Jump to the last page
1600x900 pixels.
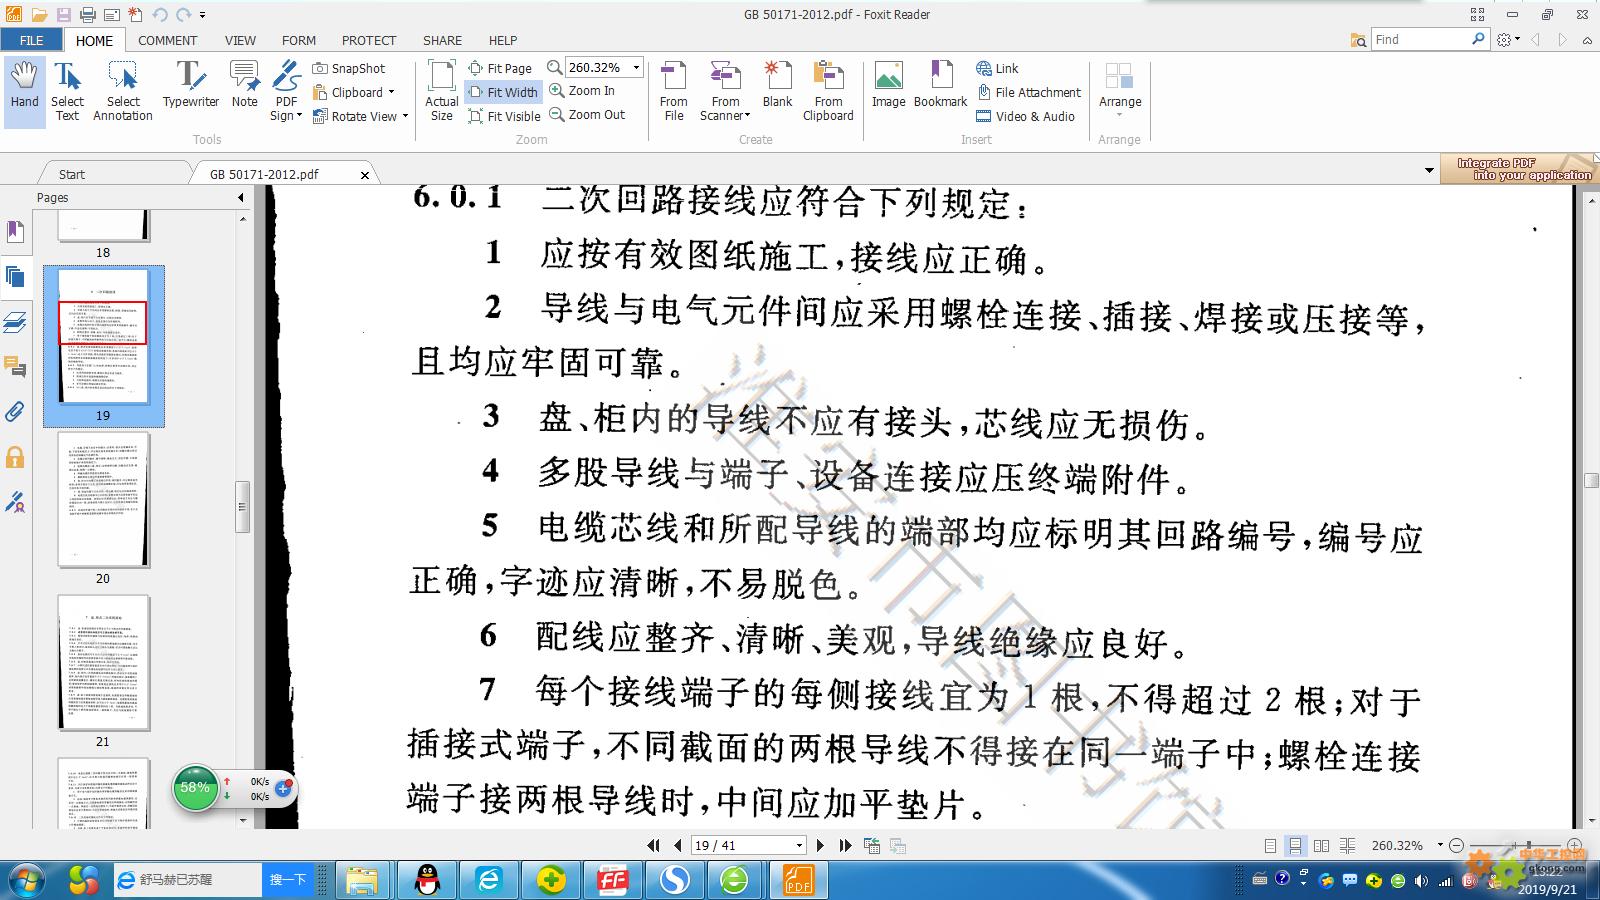coord(845,846)
